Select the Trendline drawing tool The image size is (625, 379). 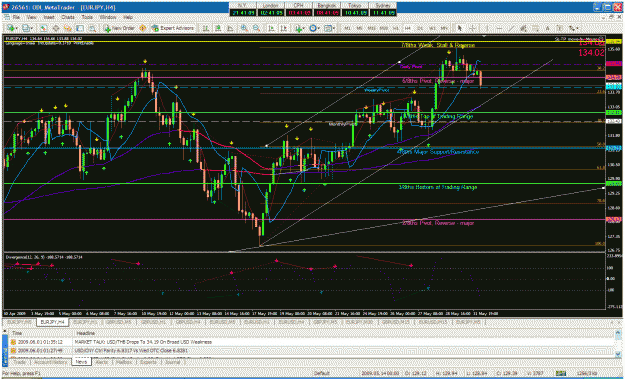click(x=511, y=28)
